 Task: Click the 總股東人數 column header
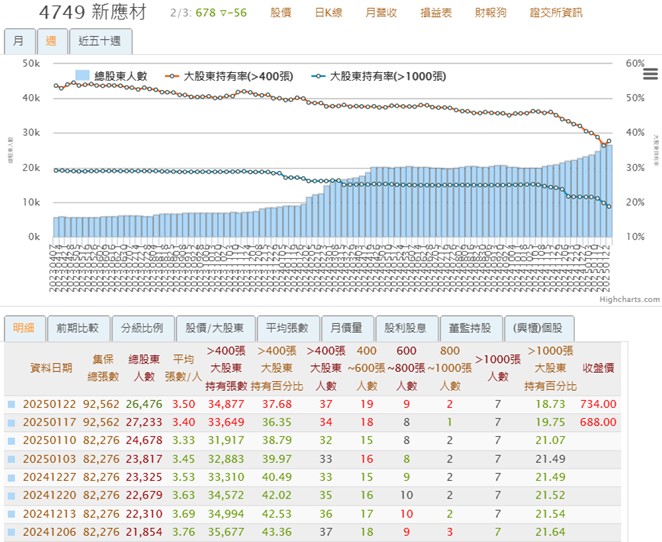coord(144,368)
